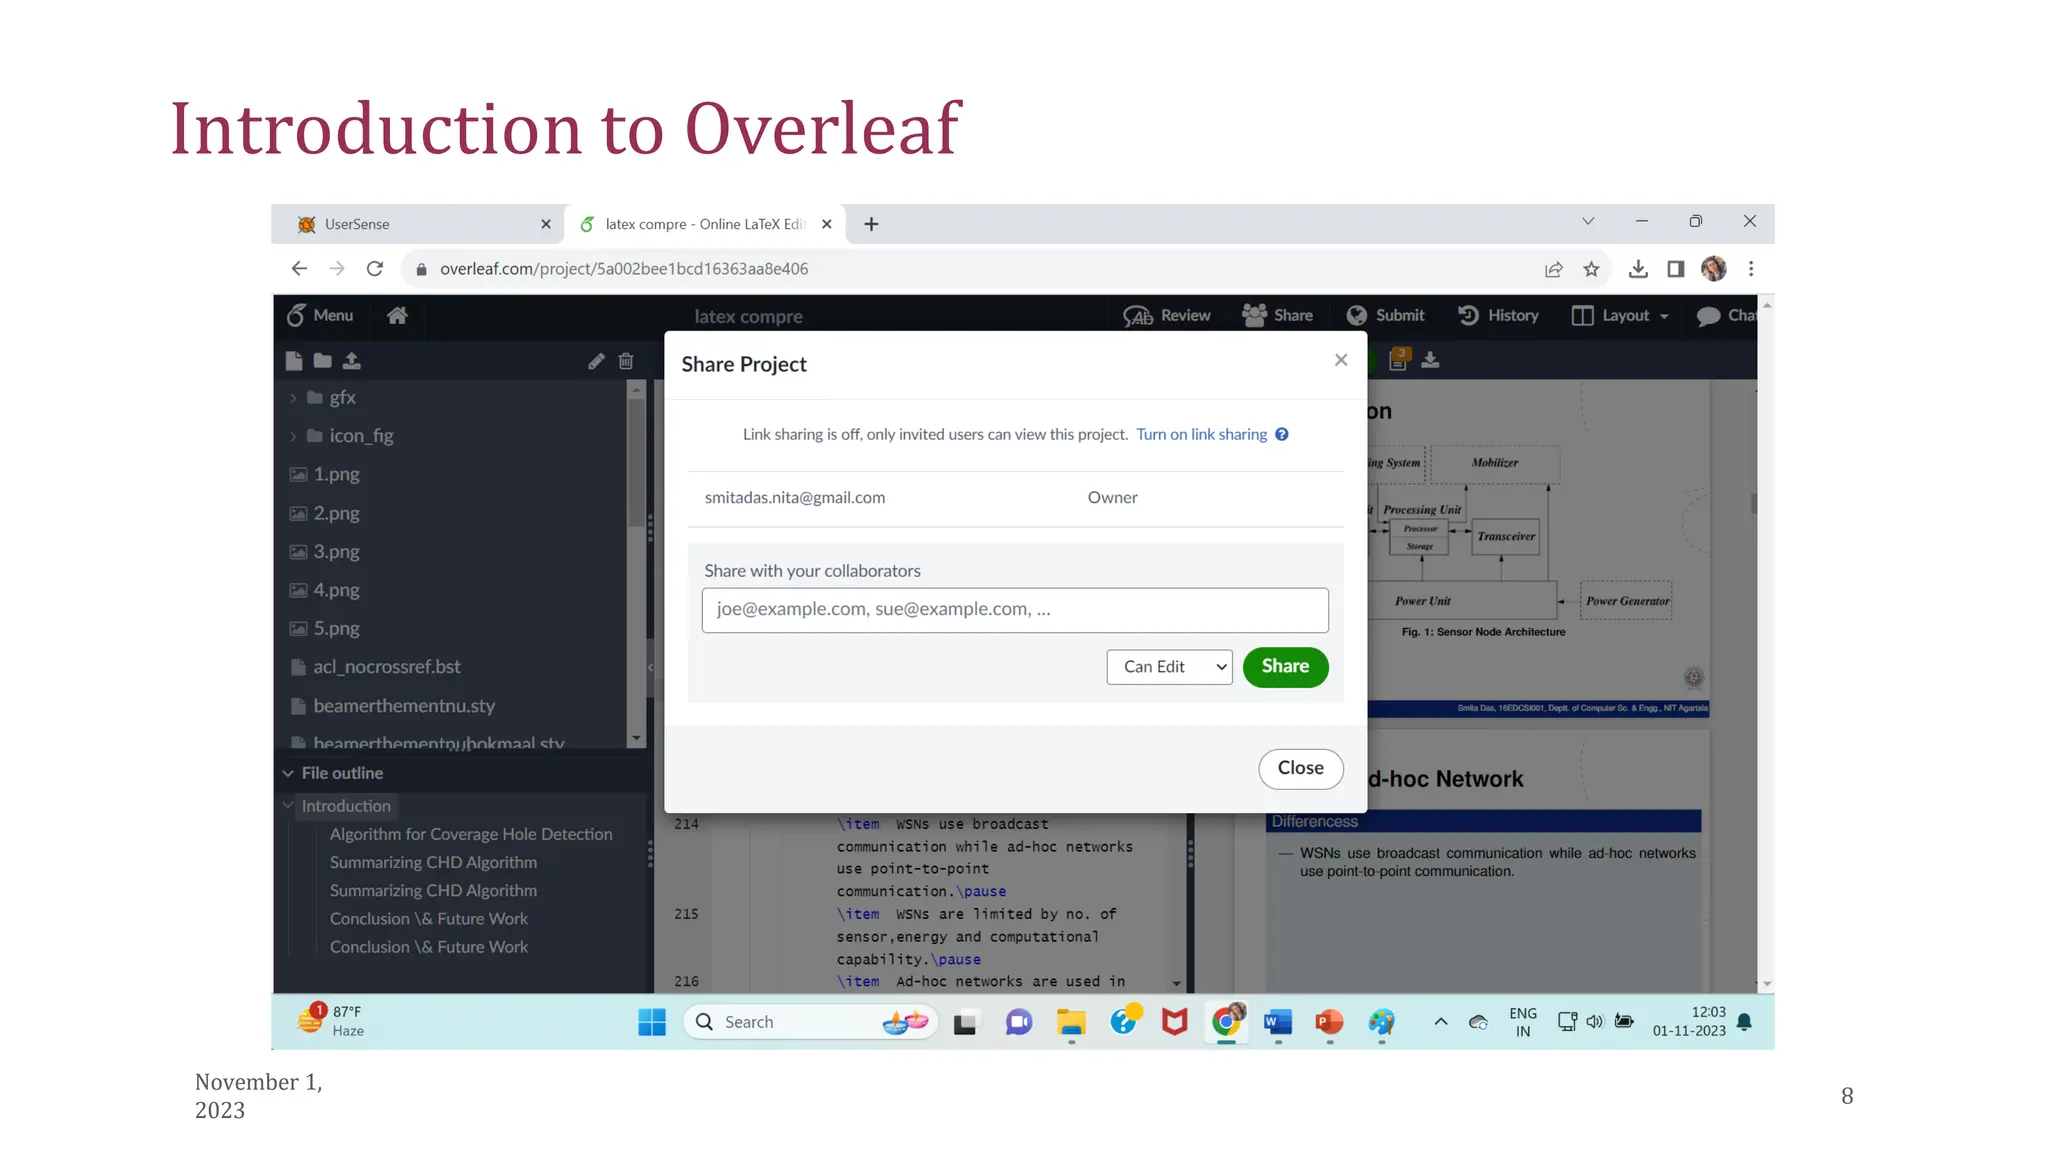Open Chrome three-dot menu
The image size is (2048, 1152).
pos(1751,269)
